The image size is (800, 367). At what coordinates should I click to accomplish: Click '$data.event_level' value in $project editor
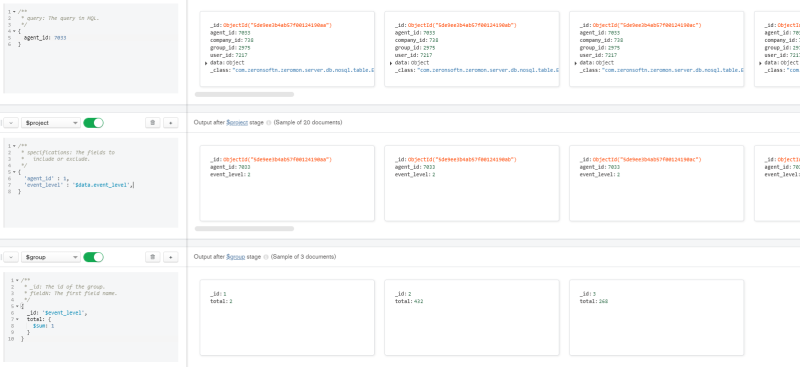pos(103,185)
